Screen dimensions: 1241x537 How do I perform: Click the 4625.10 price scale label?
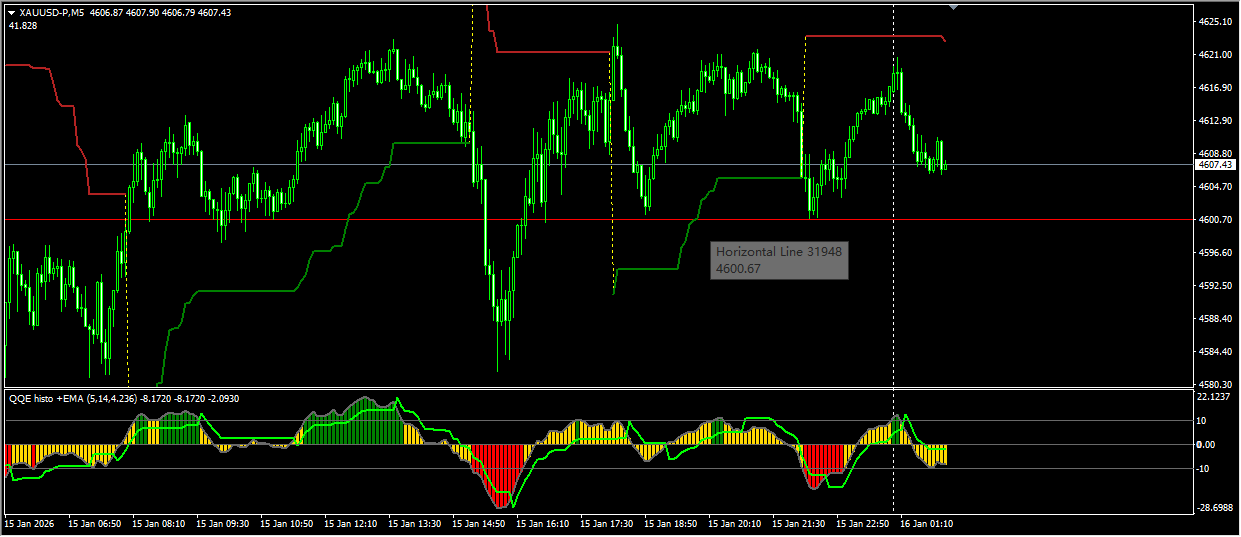[1215, 21]
